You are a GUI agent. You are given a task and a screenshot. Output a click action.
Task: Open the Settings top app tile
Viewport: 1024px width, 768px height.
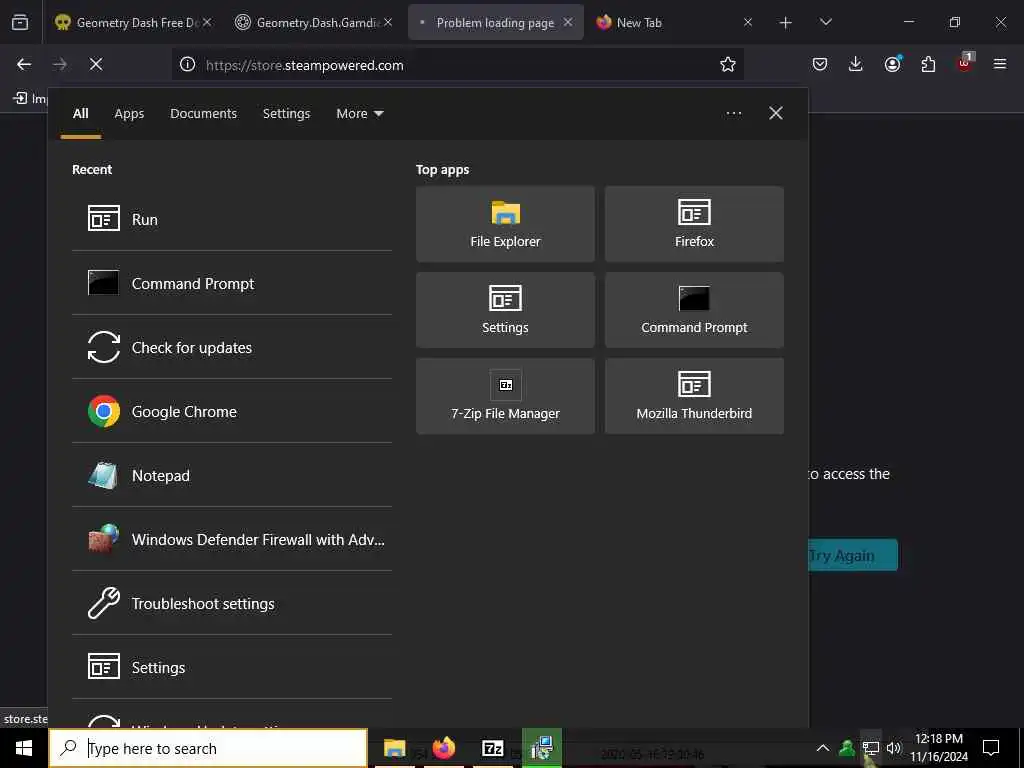[x=505, y=310]
